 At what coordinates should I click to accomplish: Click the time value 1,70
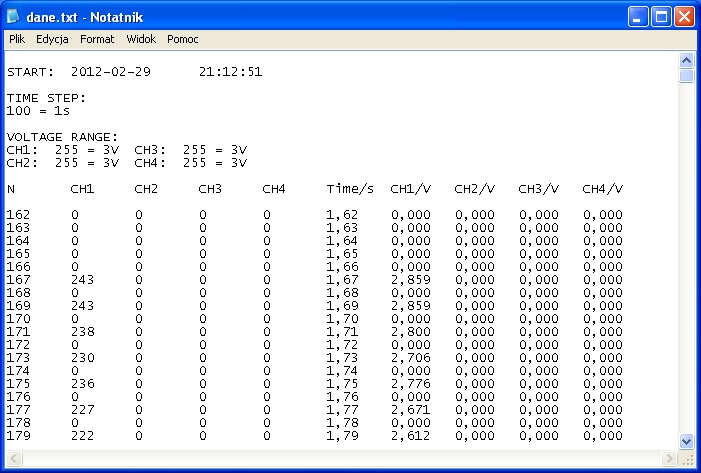point(342,319)
